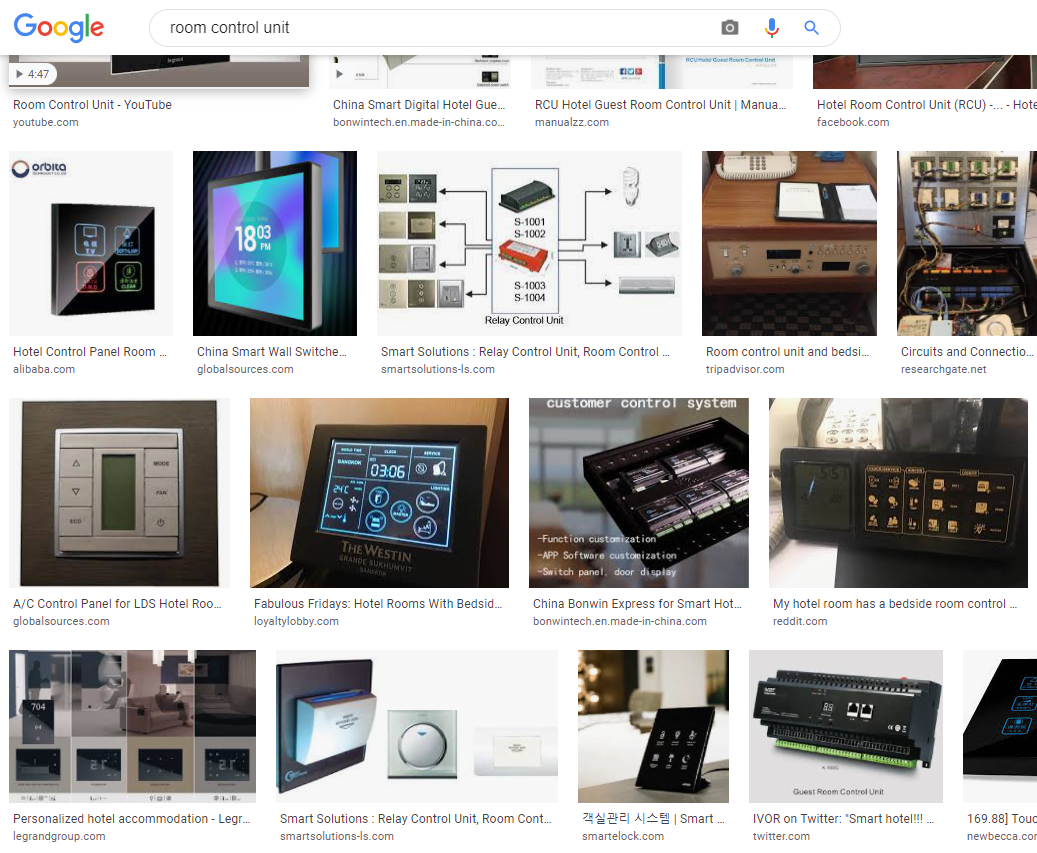1037x853 pixels.
Task: Open 'Personalized hotel accommodation - Legr...' title
Action: tap(132, 819)
